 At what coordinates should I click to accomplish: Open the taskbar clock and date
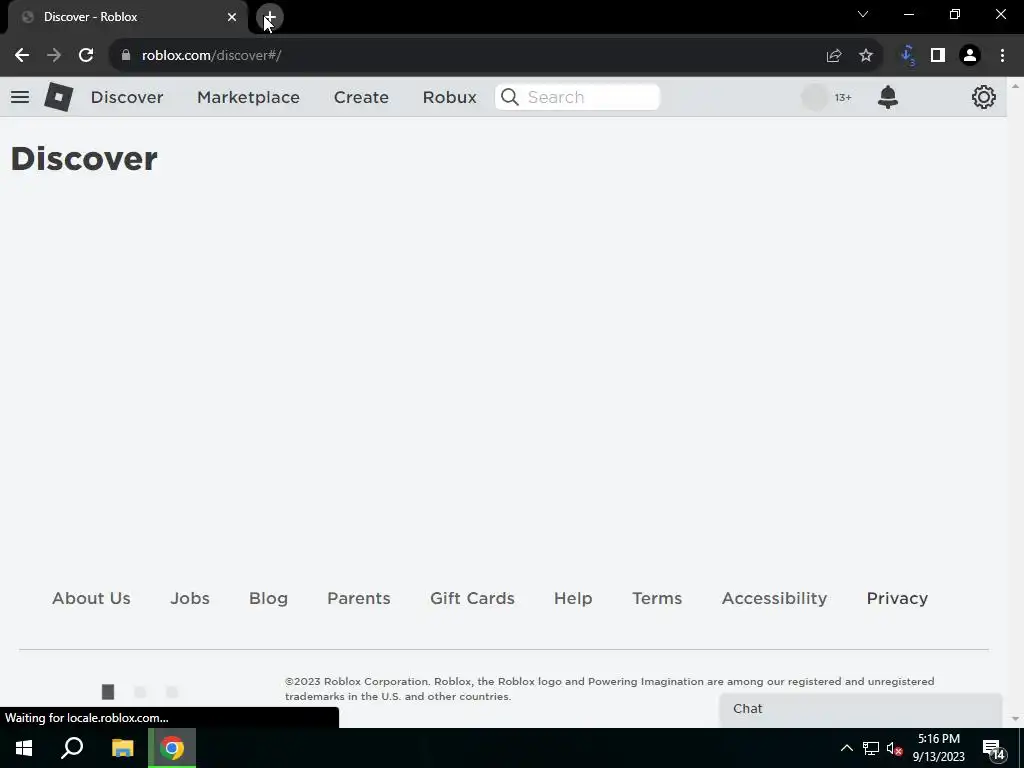938,748
